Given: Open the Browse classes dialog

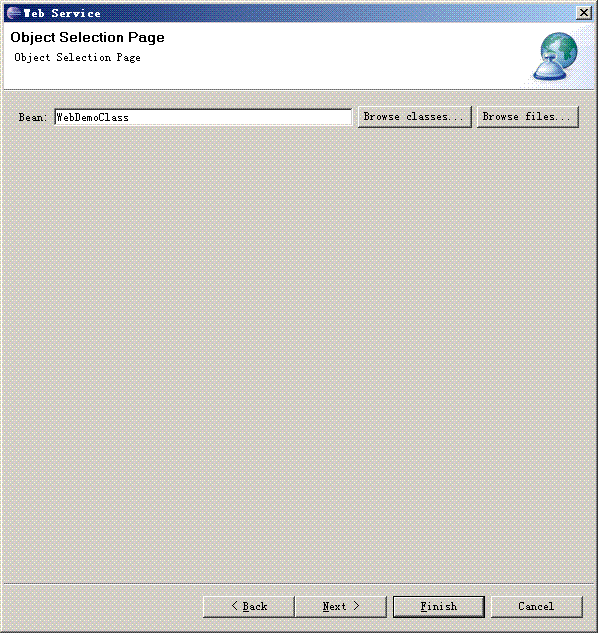Looking at the screenshot, I should coord(415,117).
